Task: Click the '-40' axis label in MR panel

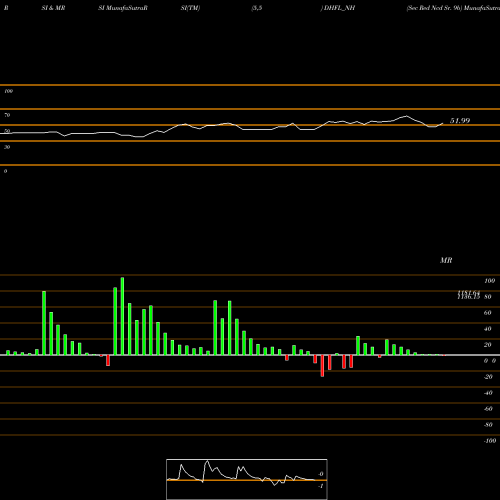Action: tap(488, 393)
